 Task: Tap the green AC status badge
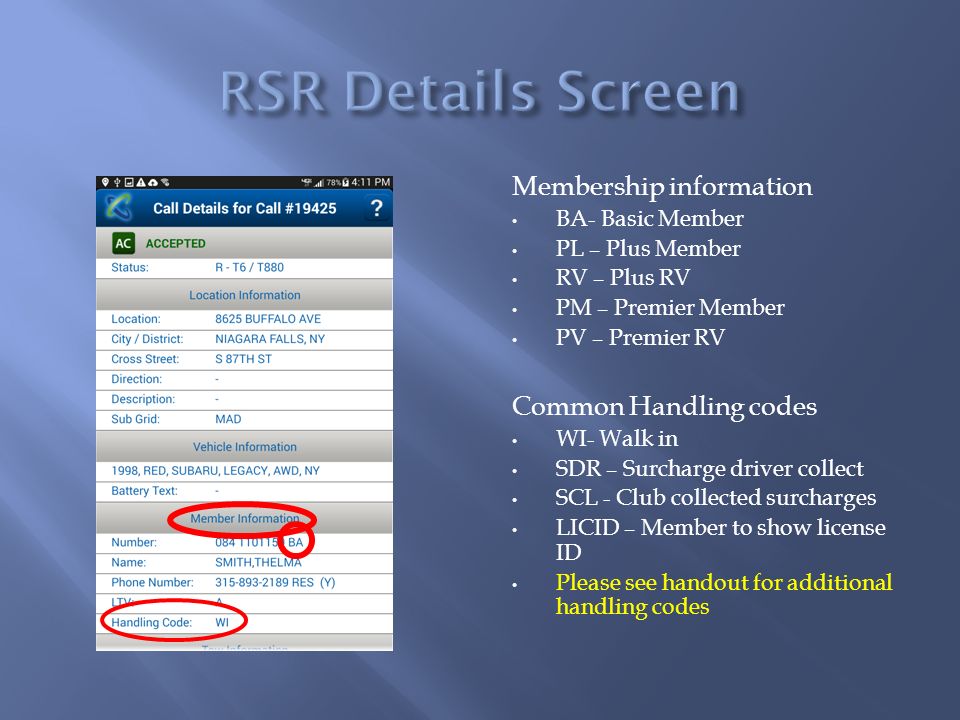coord(123,243)
